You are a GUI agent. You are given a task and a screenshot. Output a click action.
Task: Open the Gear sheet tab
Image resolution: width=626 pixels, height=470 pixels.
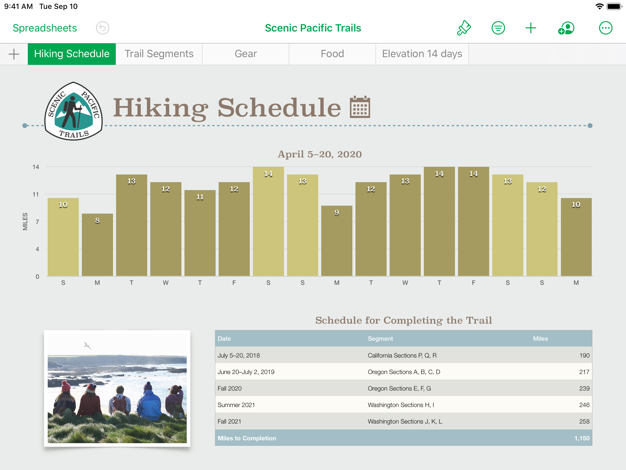245,54
